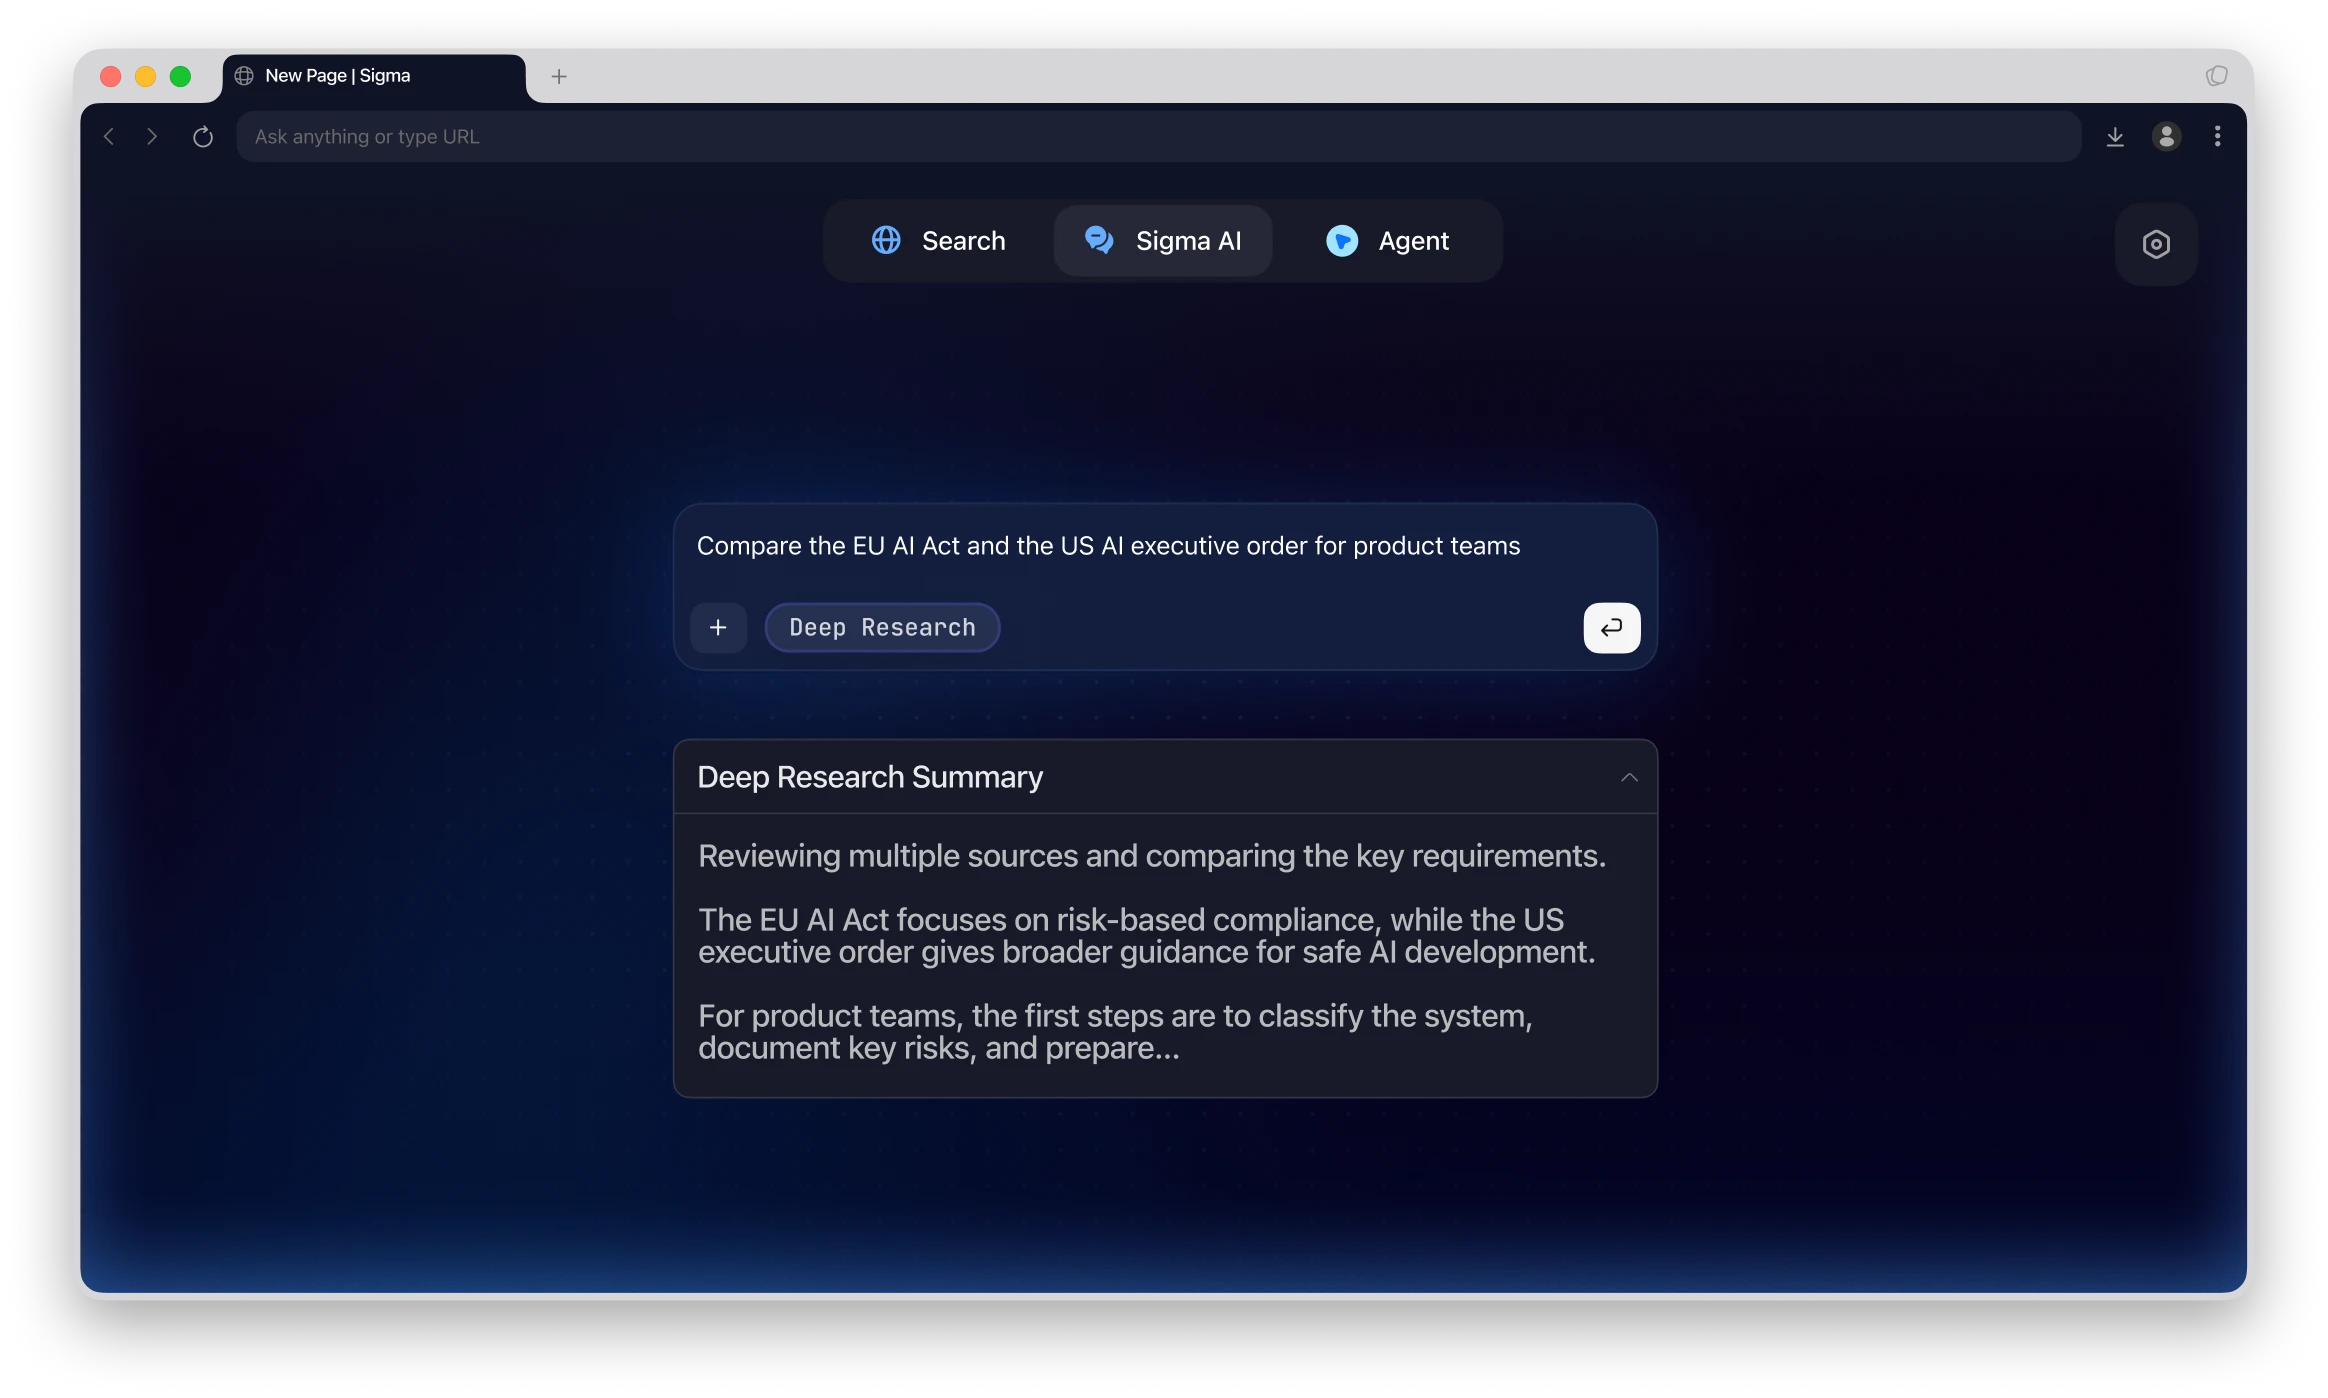Close the window with the red button

[x=111, y=77]
